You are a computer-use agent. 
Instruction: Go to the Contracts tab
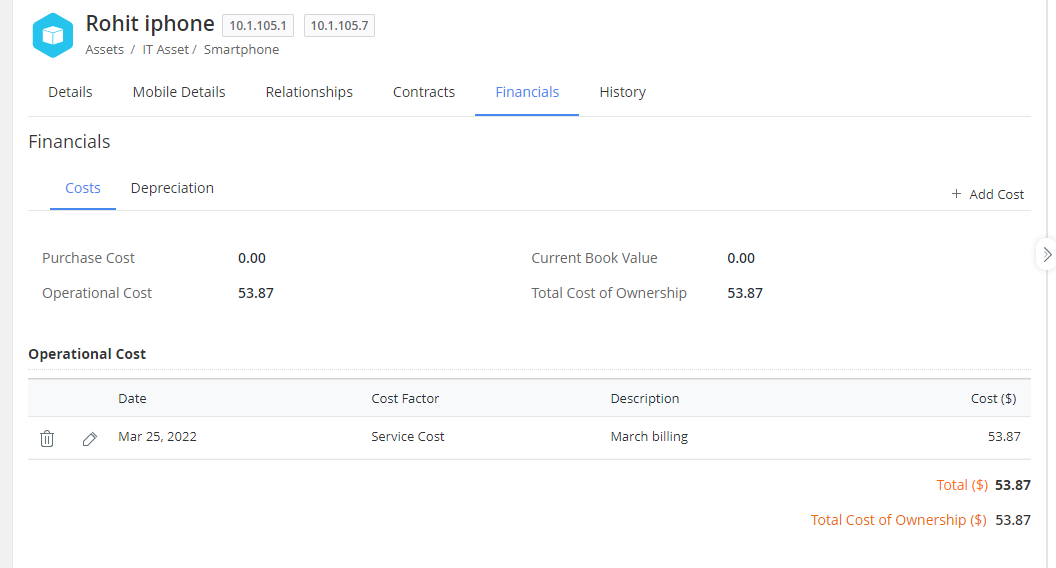[x=424, y=92]
